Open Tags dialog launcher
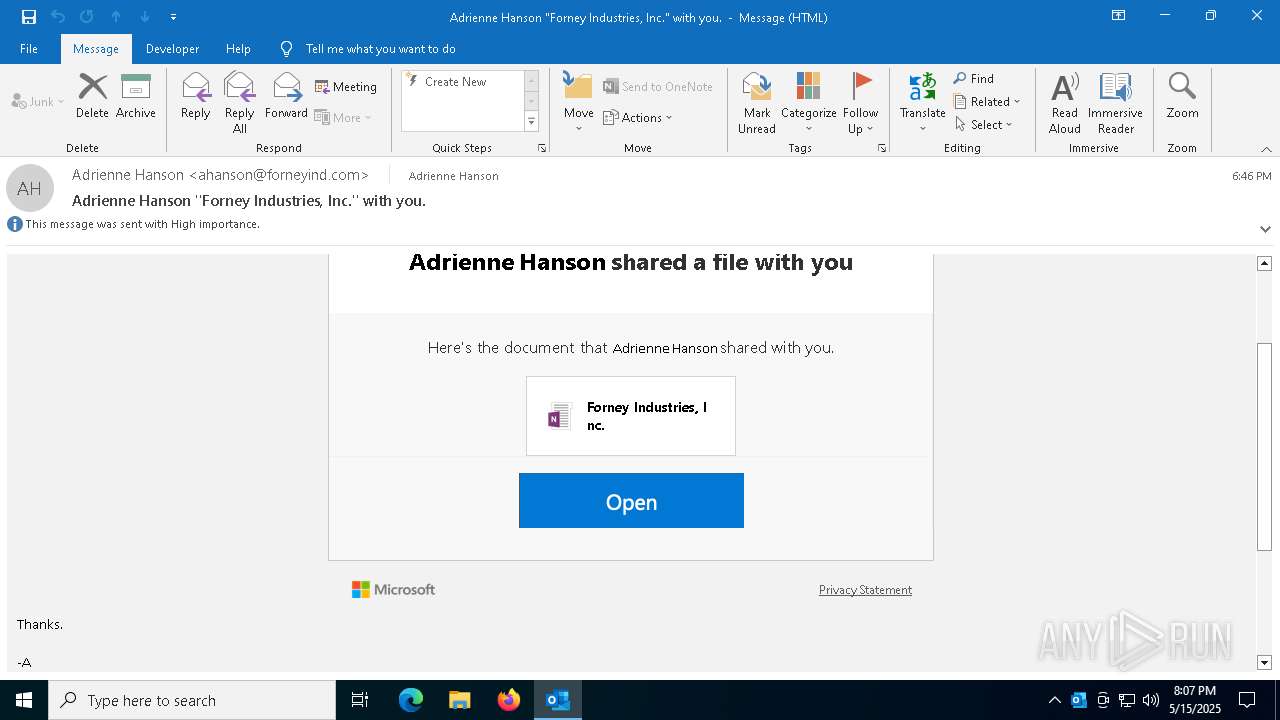 (882, 148)
